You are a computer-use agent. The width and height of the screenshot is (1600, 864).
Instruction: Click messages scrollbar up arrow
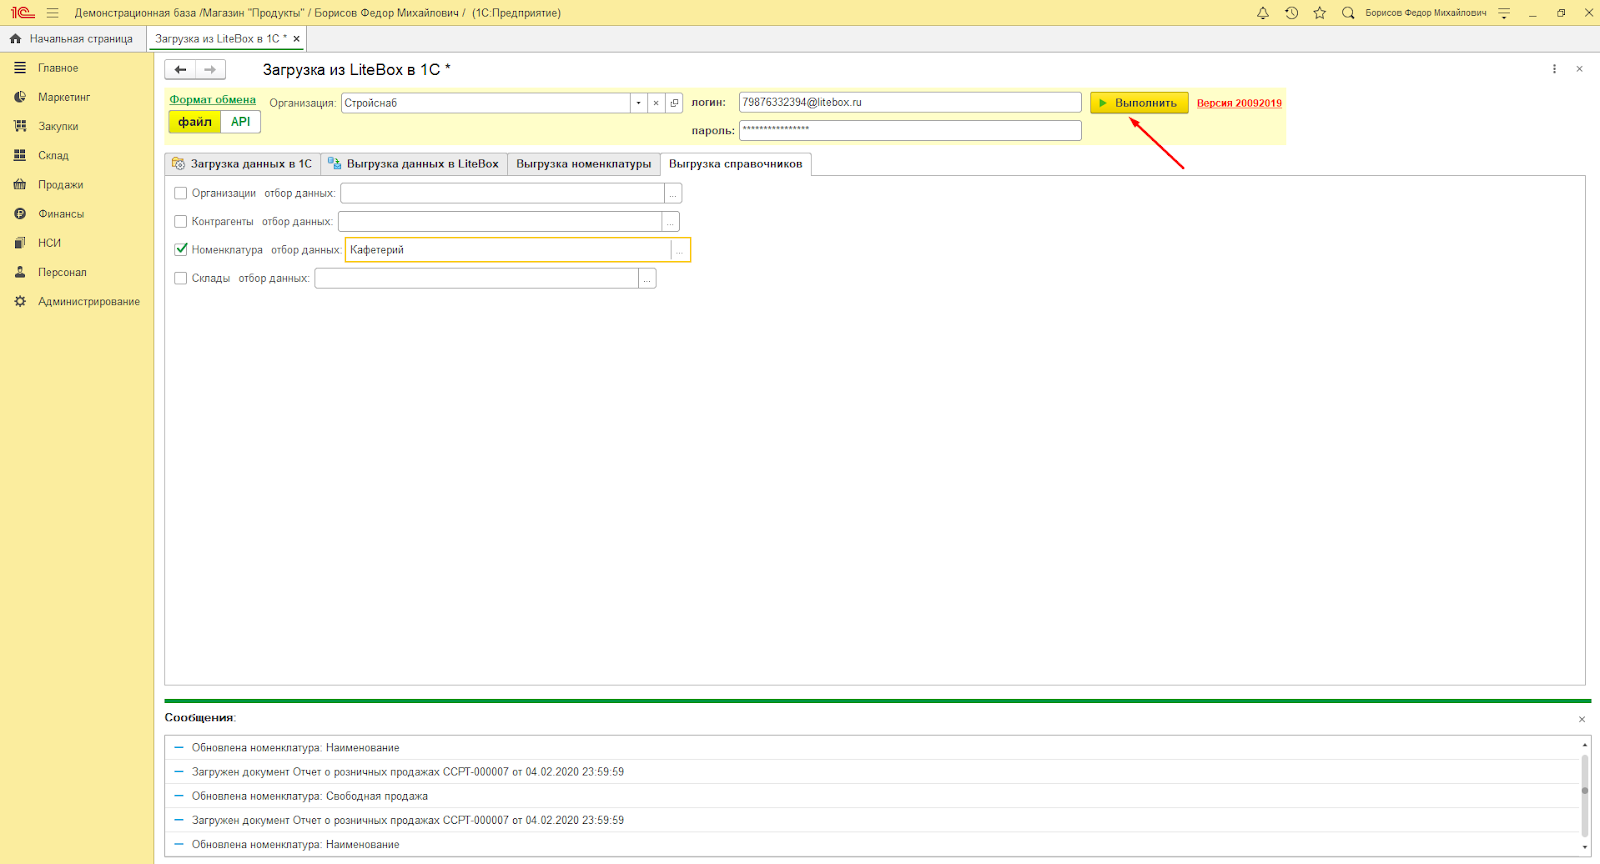(x=1584, y=744)
